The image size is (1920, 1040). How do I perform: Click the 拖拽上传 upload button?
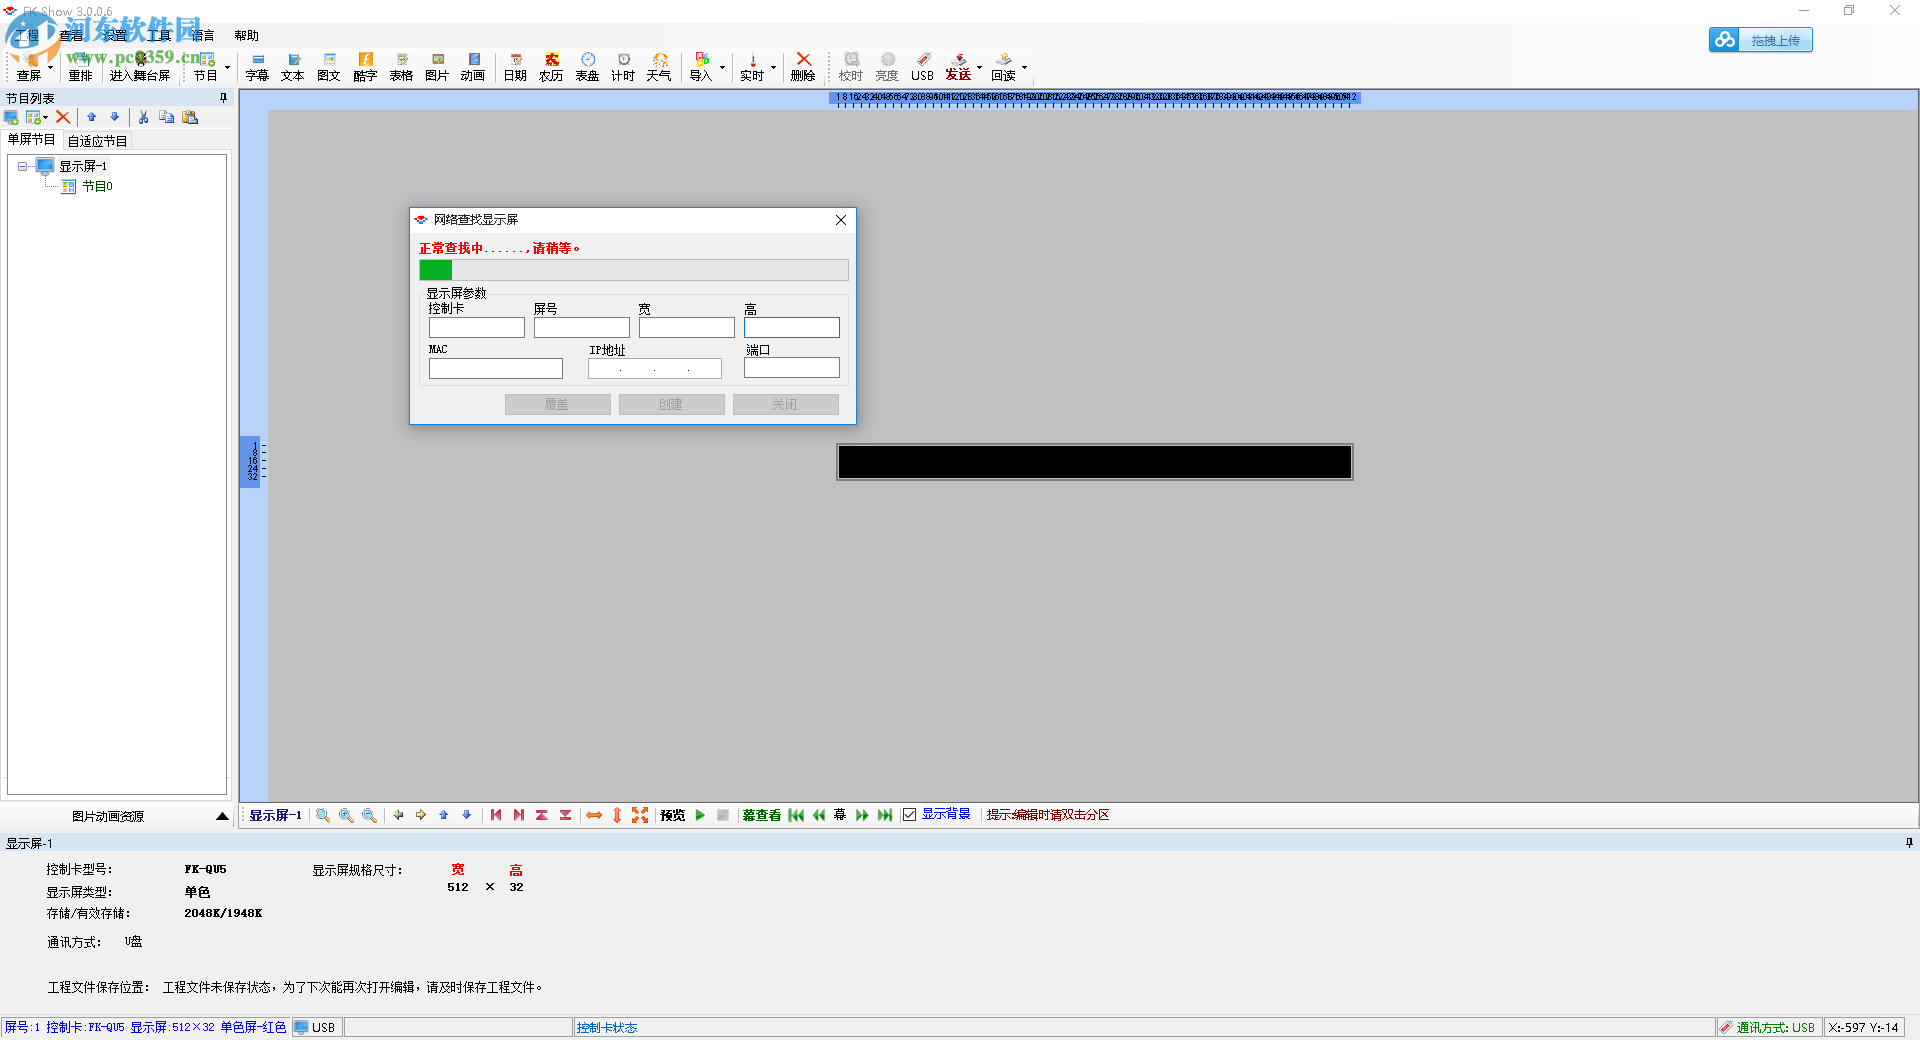(x=1761, y=40)
